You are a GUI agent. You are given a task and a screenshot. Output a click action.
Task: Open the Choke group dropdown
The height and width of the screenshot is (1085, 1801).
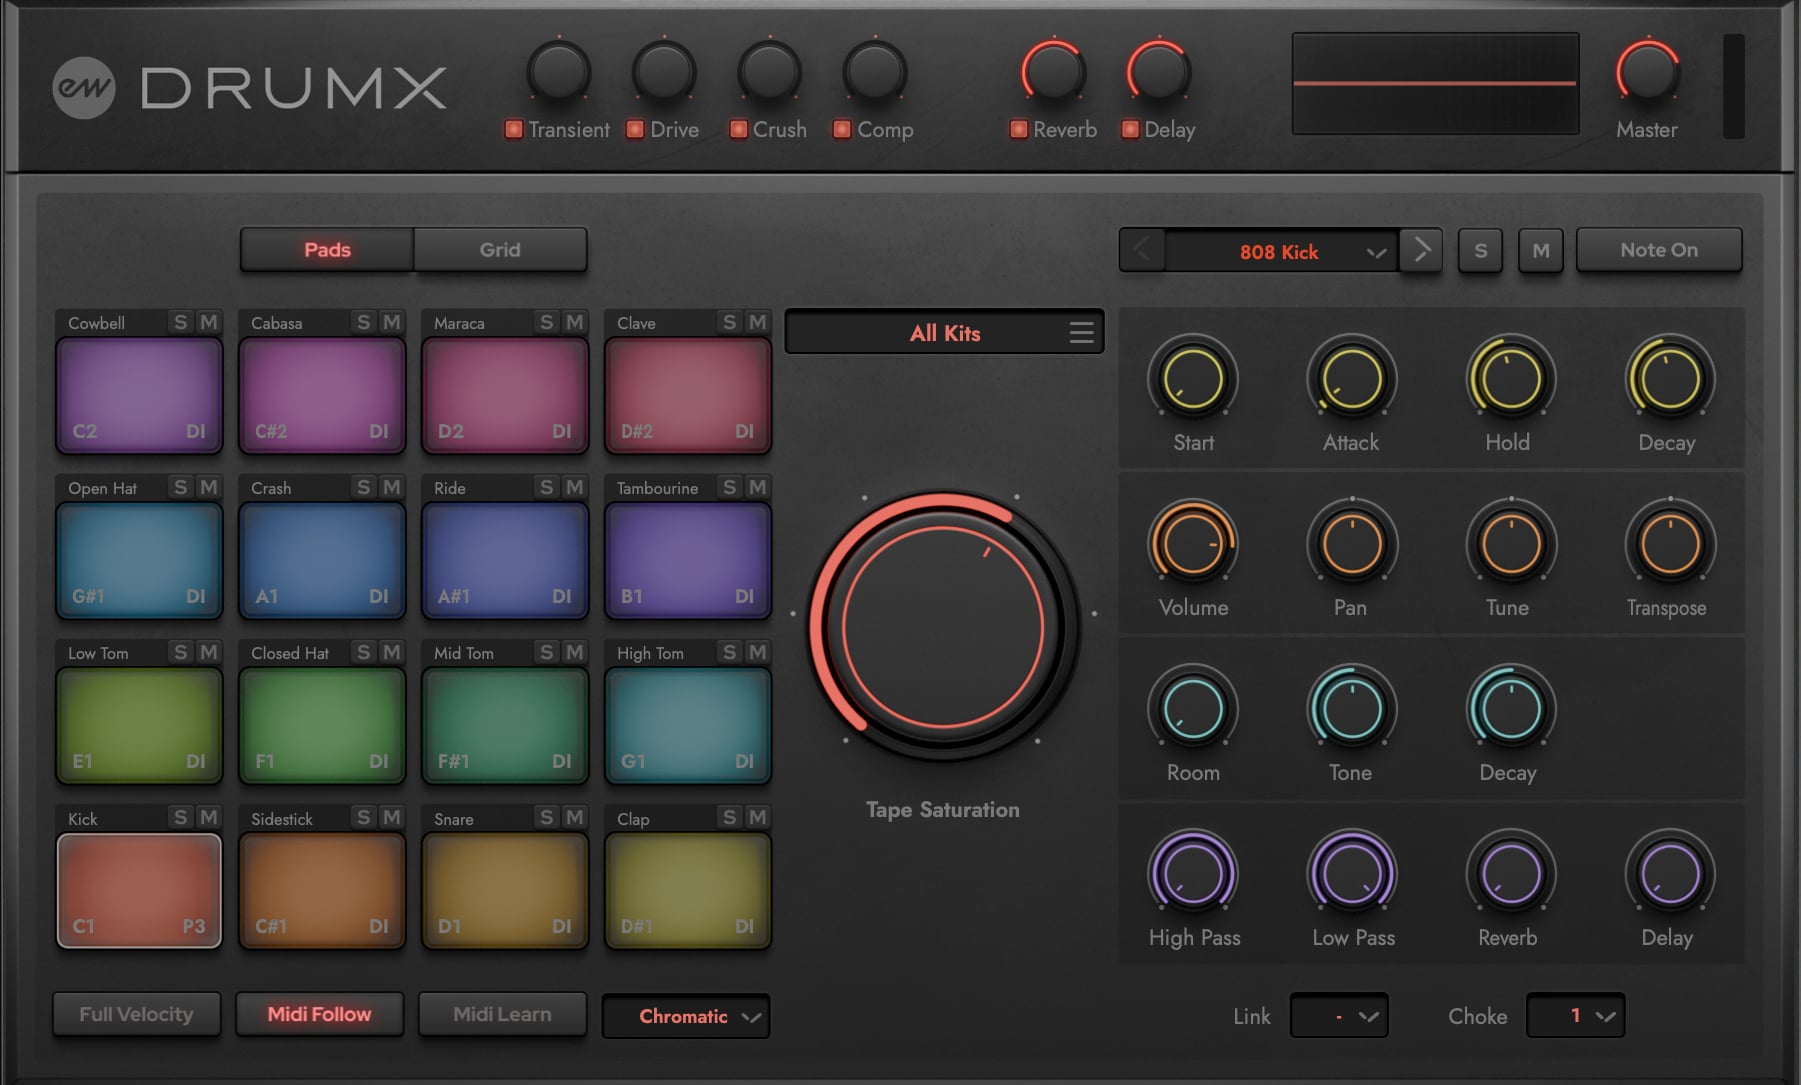tap(1575, 1016)
